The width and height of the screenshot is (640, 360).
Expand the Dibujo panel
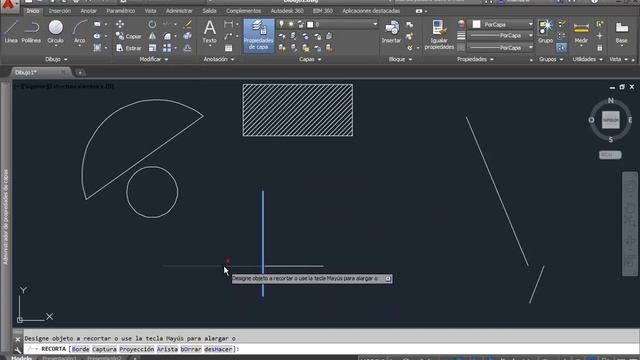[x=56, y=59]
